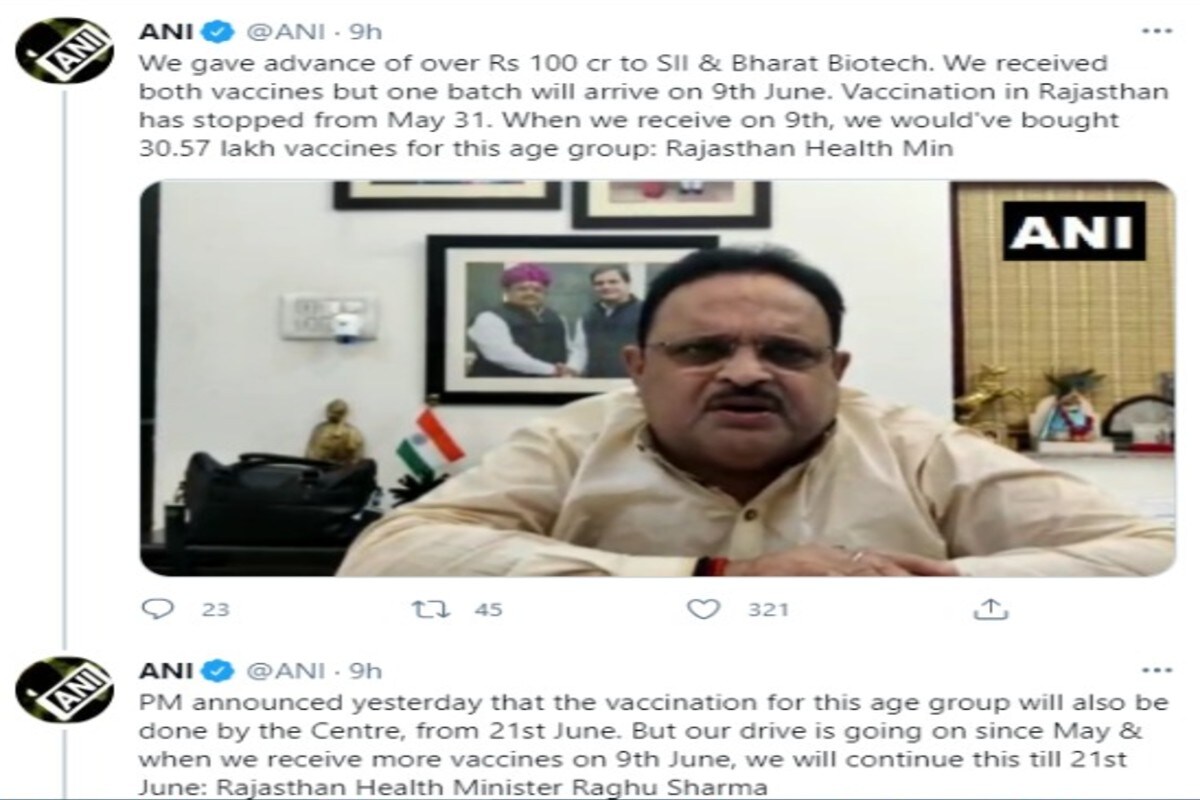Click ANI avatar on second tweet
This screenshot has height=800, width=1200.
click(x=65, y=690)
